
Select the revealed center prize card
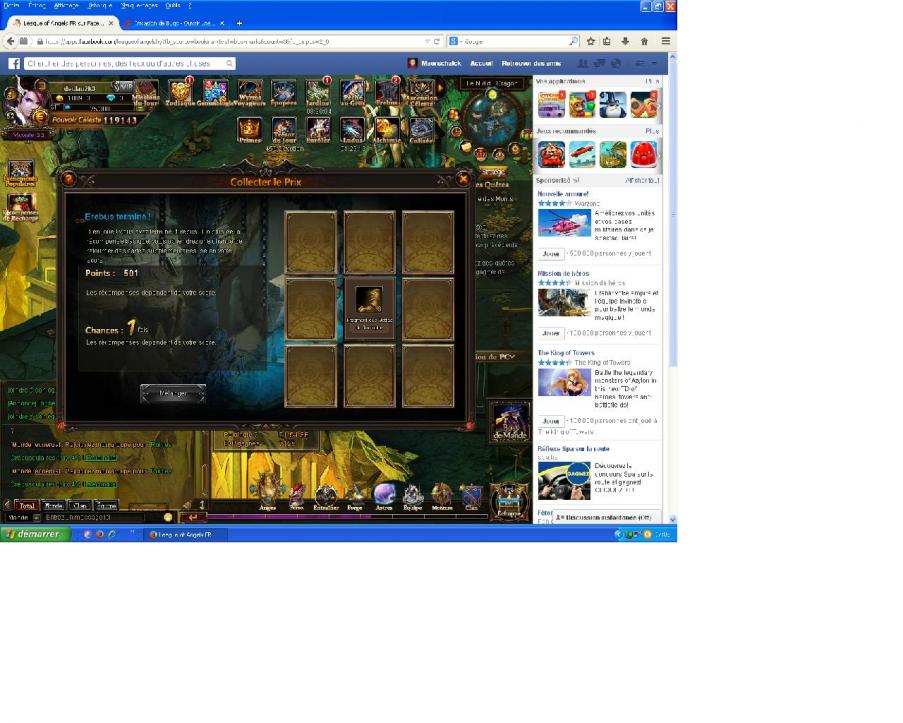(369, 309)
